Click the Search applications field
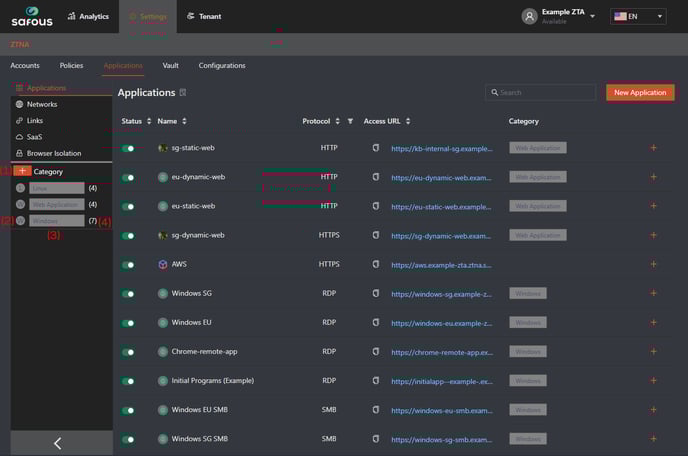 (540, 92)
